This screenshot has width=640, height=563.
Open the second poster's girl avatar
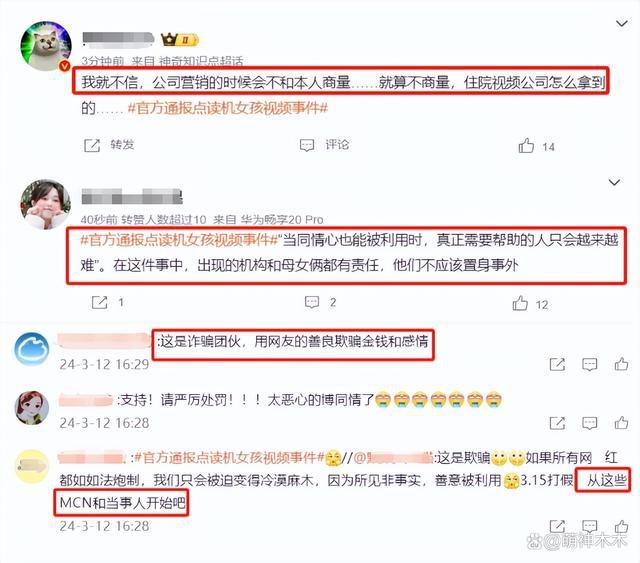(x=45, y=204)
